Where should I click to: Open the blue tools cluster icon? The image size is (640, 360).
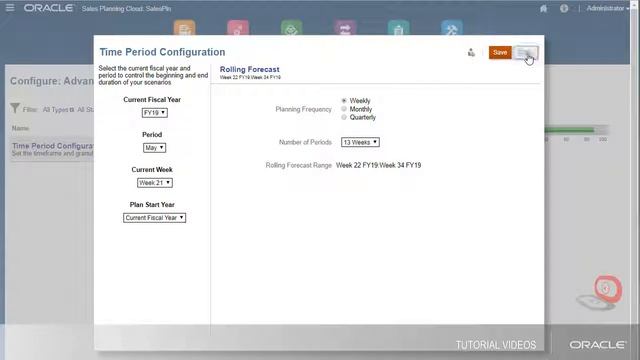452,29
